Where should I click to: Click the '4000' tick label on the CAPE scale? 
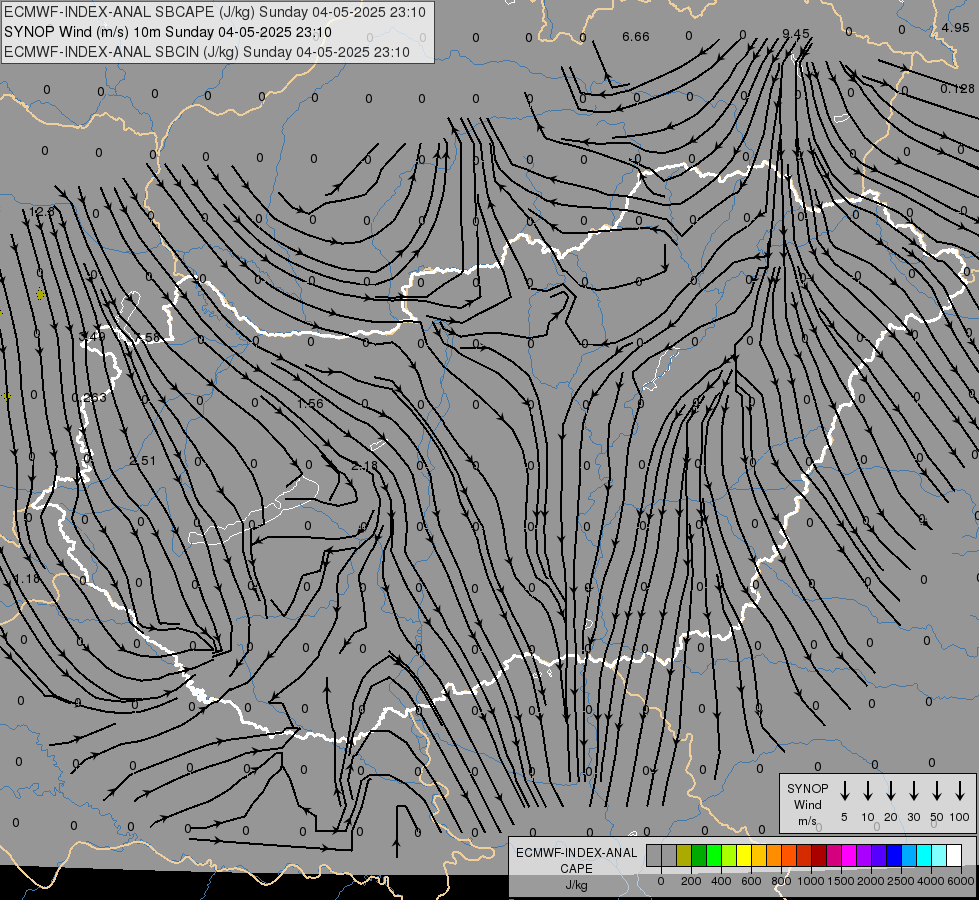931,881
